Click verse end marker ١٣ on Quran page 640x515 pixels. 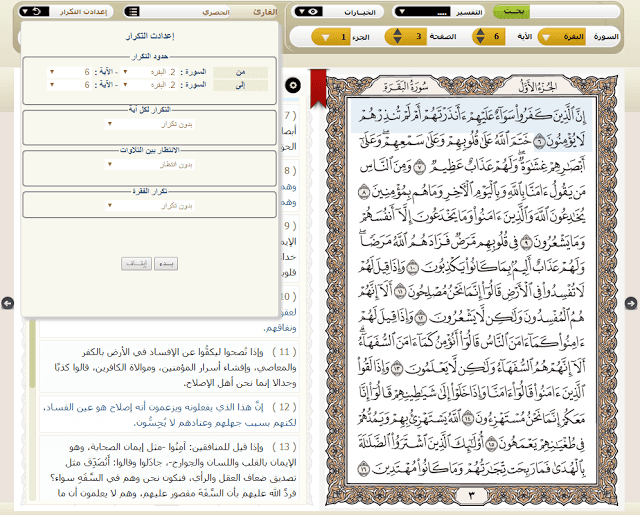tap(398, 368)
